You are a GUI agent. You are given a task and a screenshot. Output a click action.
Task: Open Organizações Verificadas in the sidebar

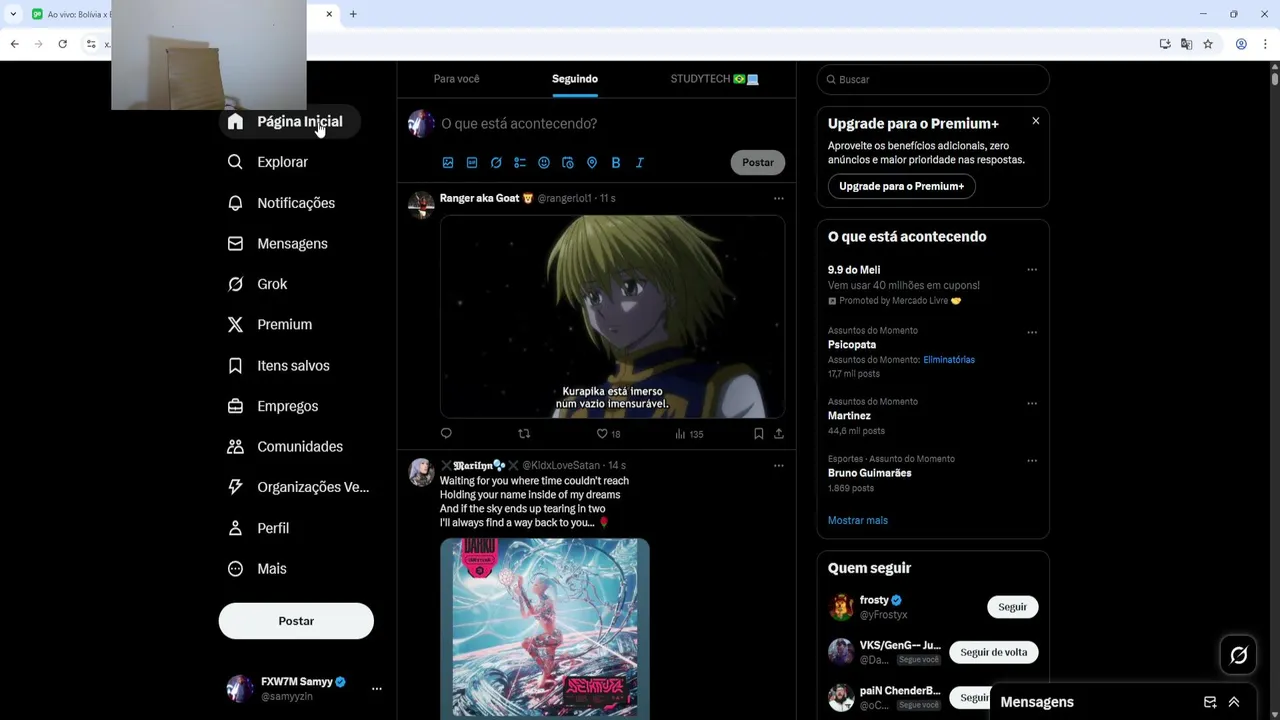click(298, 487)
